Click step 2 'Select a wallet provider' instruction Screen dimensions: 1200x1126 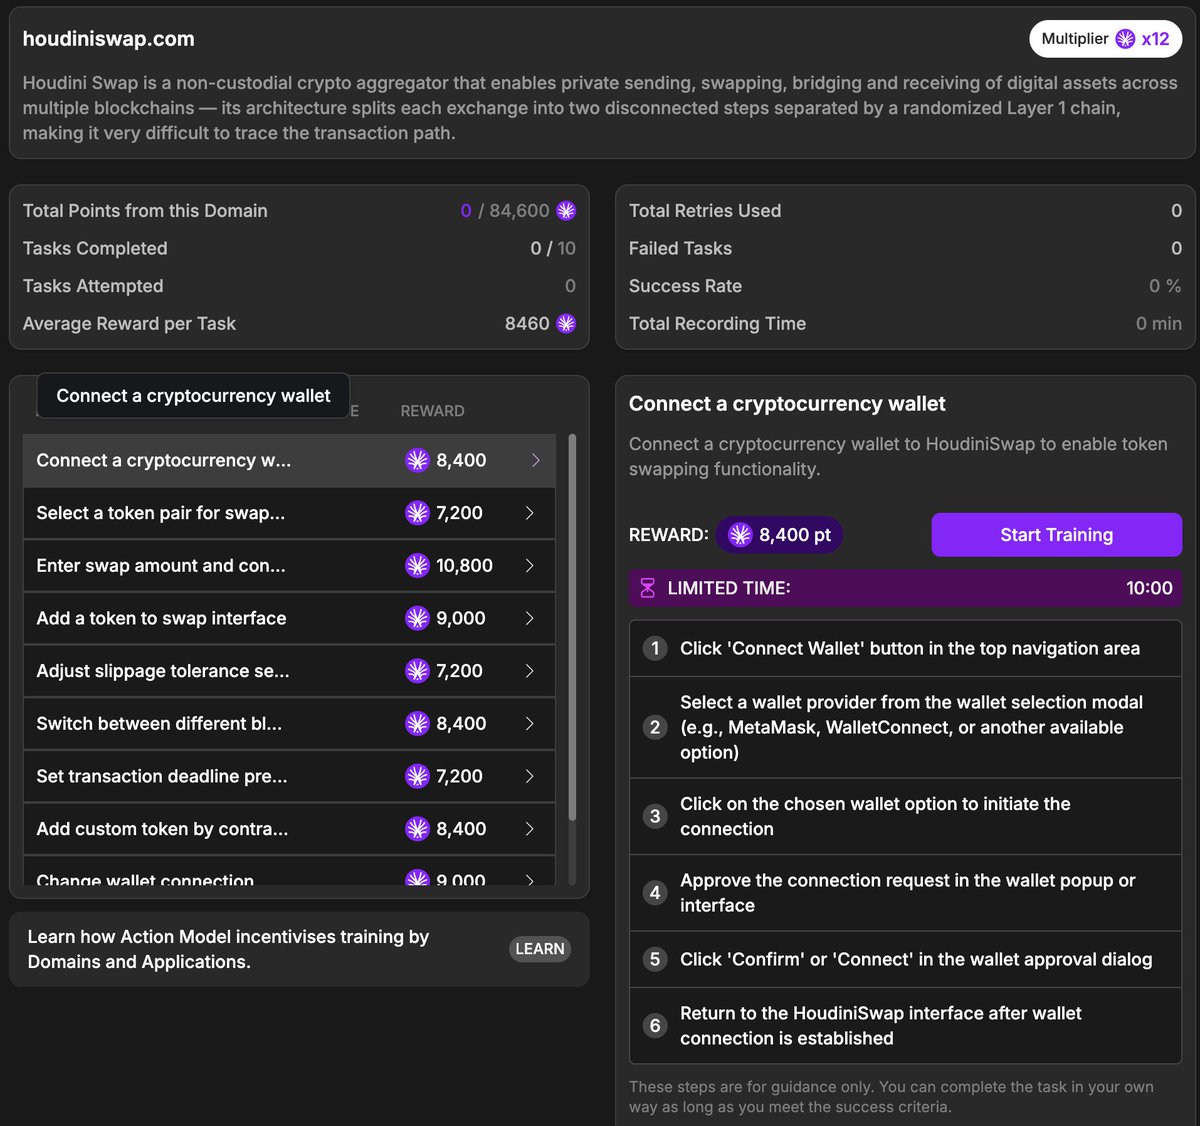tap(905, 727)
